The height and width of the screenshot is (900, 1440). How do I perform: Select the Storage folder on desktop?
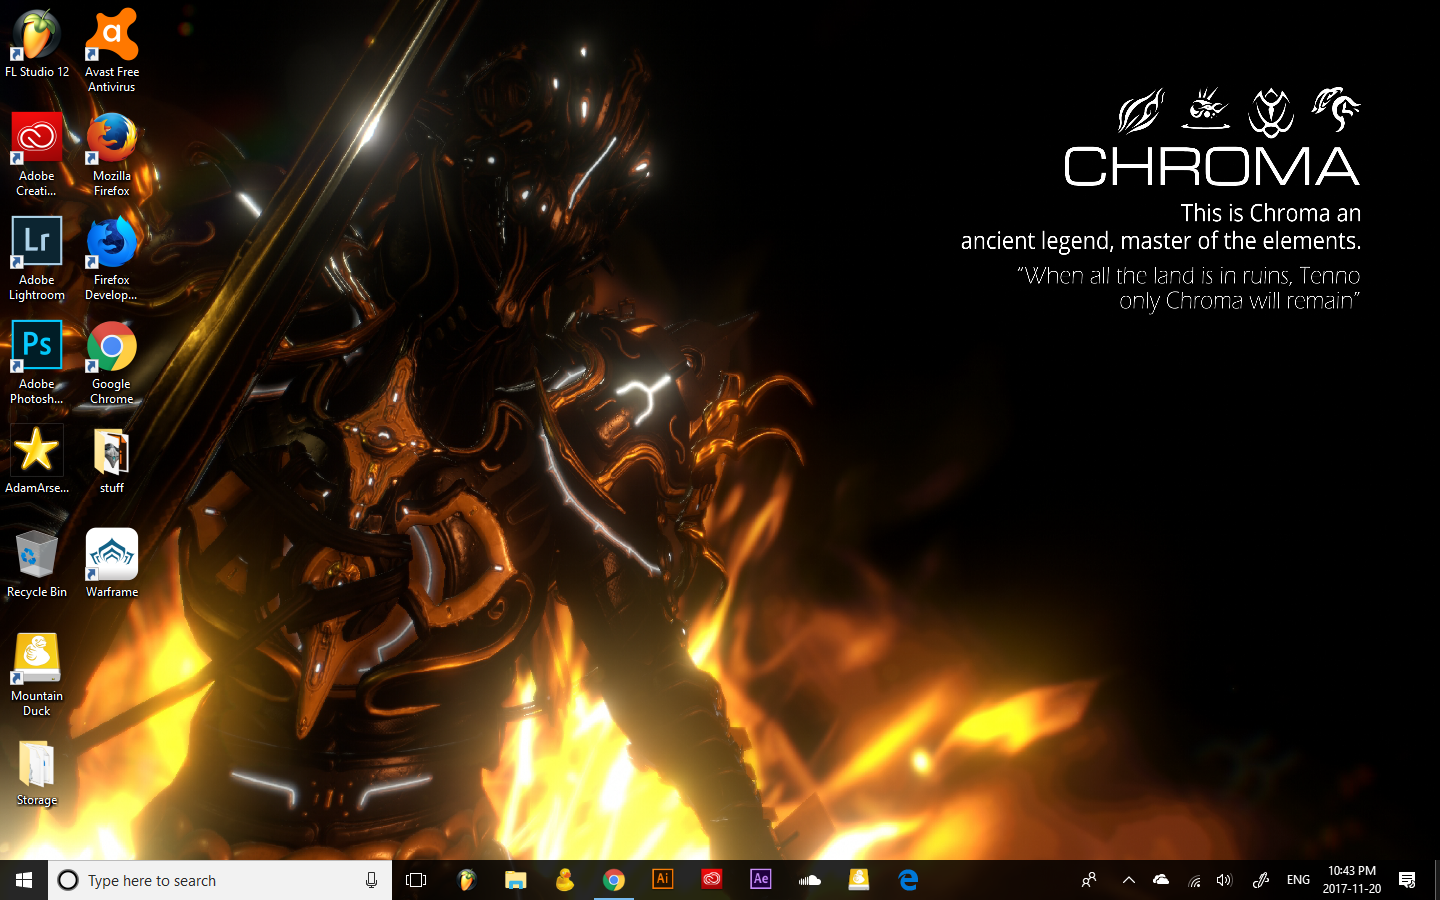tap(37, 772)
